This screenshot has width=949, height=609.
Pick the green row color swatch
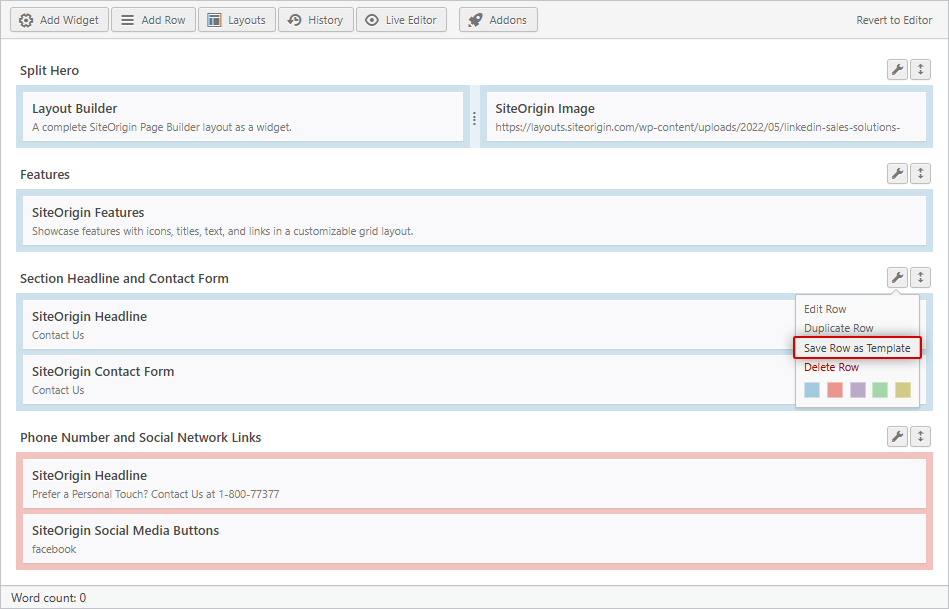tap(880, 390)
